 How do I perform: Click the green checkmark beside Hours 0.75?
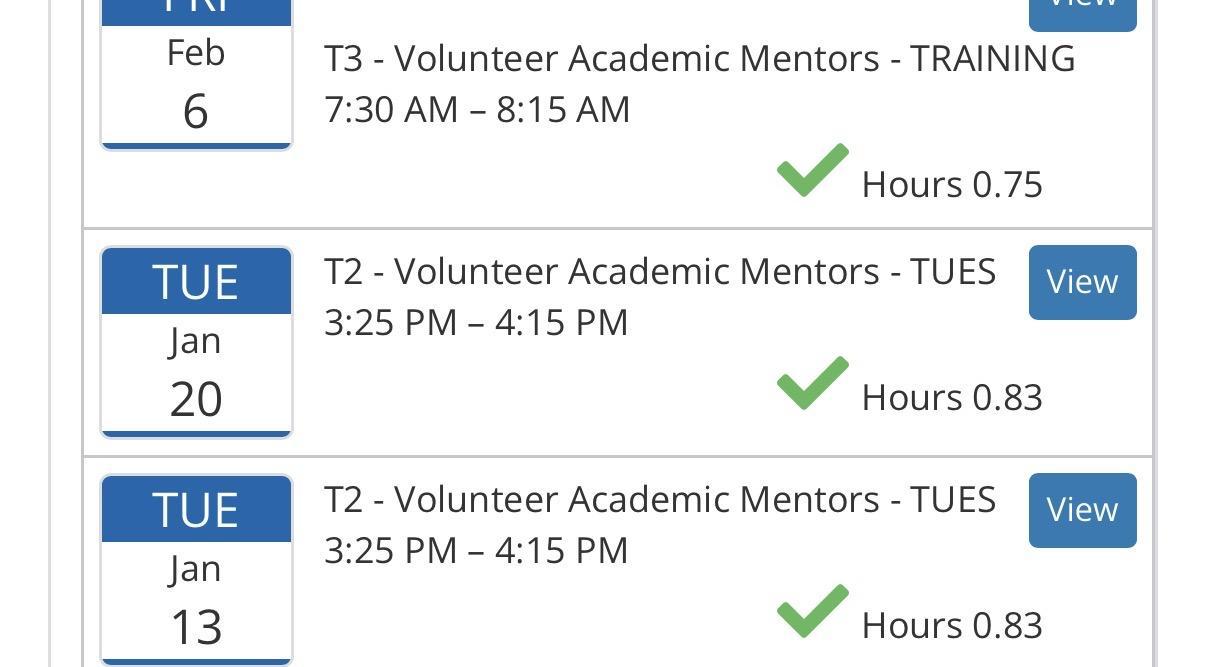(x=812, y=170)
